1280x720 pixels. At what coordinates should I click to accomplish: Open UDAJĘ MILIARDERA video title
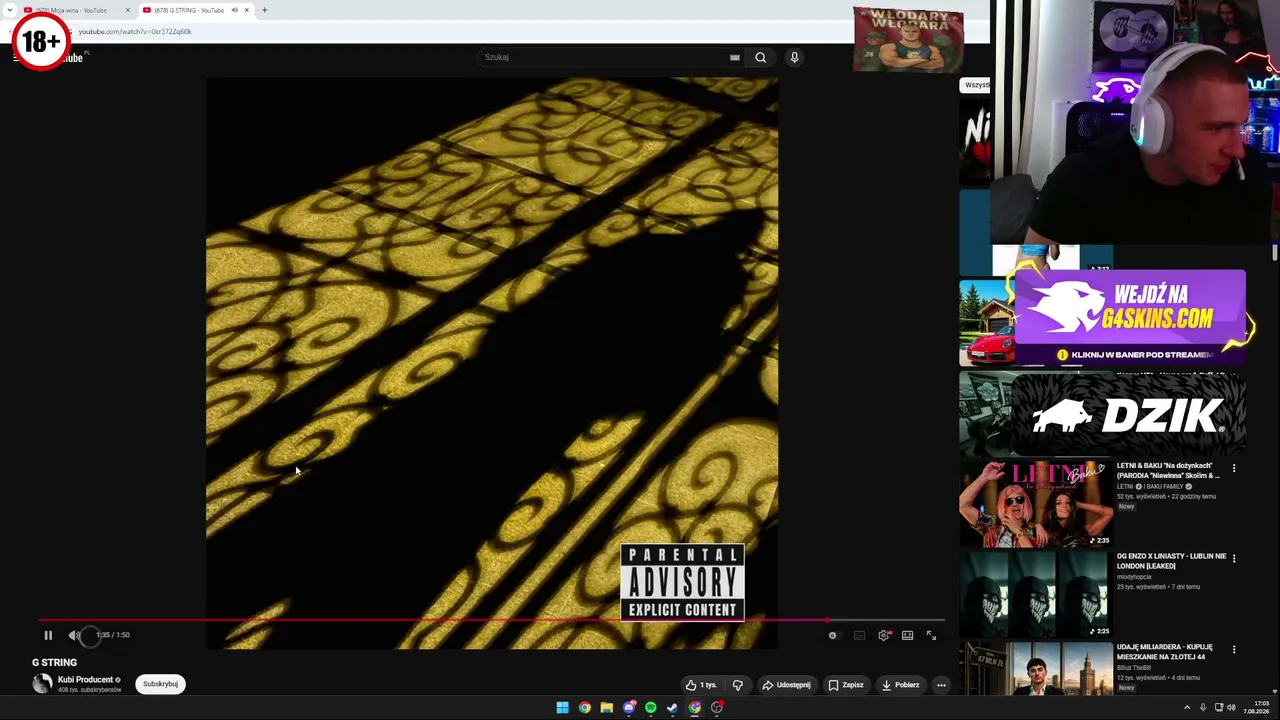pyautogui.click(x=1165, y=652)
